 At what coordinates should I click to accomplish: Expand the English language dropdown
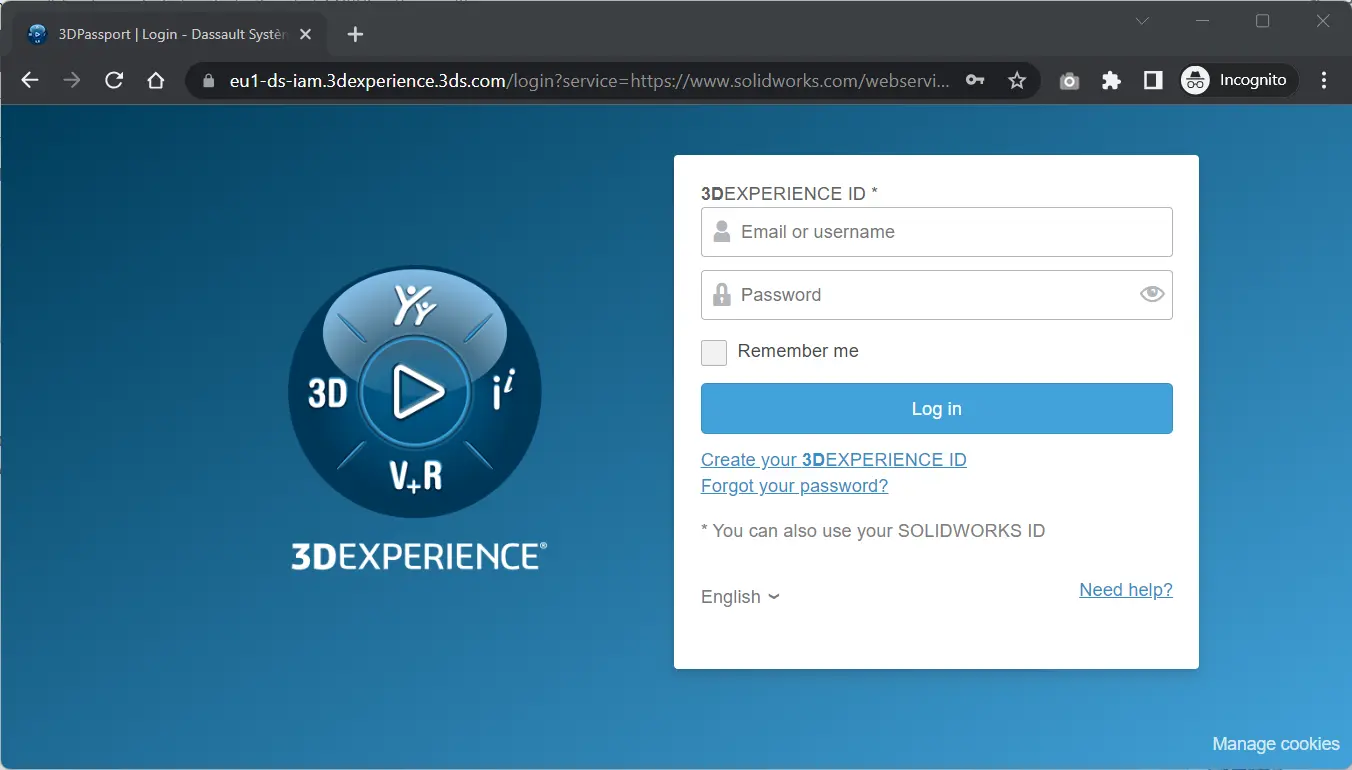pos(740,597)
